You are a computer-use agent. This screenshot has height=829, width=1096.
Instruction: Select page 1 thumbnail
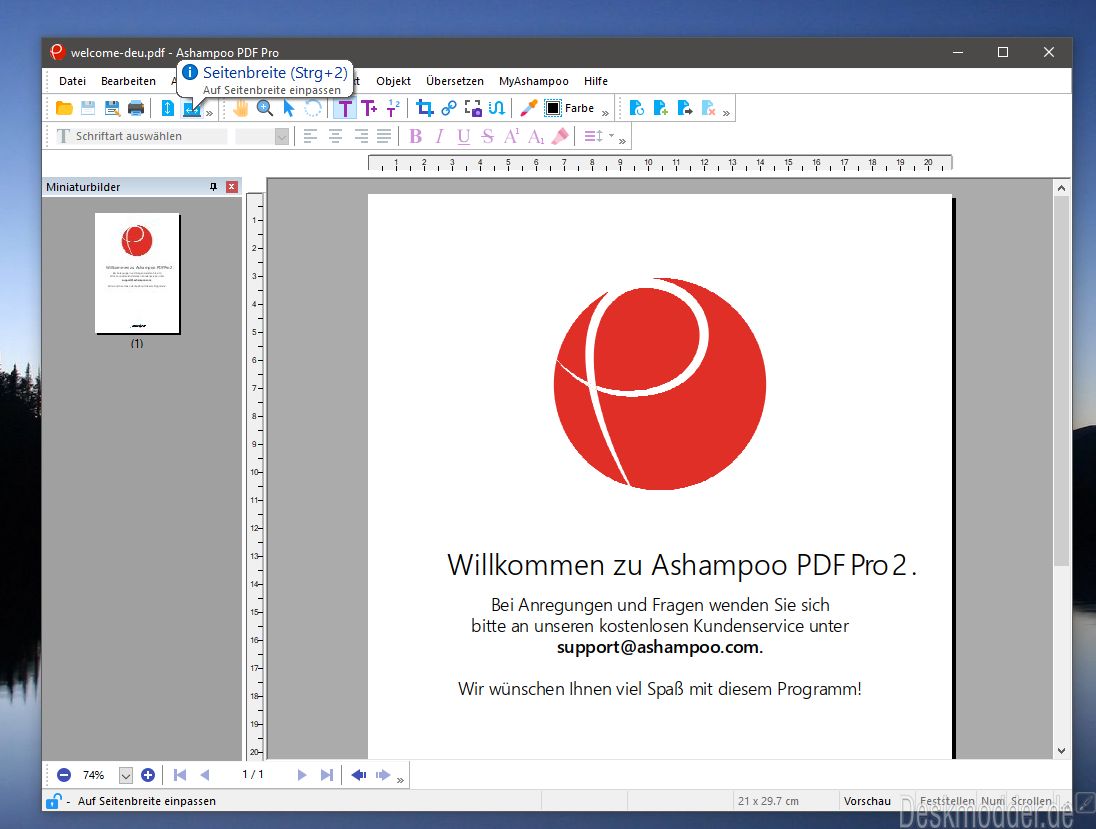point(137,273)
